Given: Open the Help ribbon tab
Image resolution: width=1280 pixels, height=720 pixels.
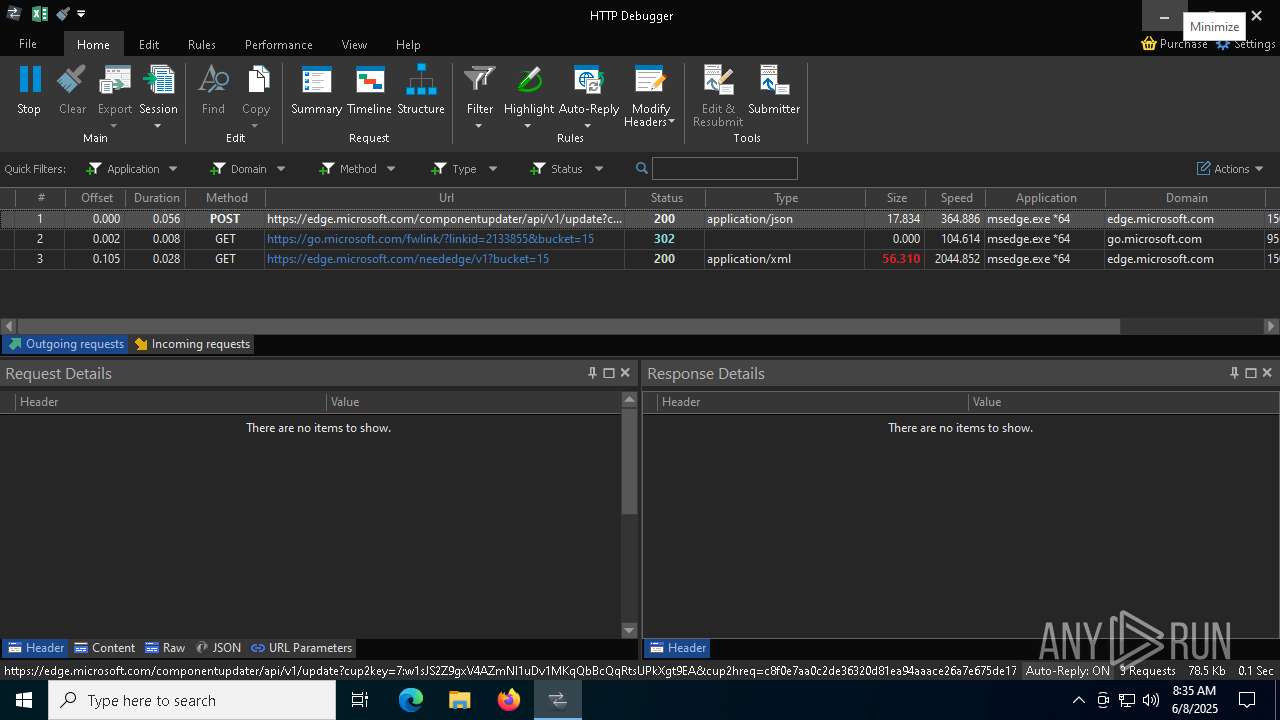Looking at the screenshot, I should [x=408, y=45].
